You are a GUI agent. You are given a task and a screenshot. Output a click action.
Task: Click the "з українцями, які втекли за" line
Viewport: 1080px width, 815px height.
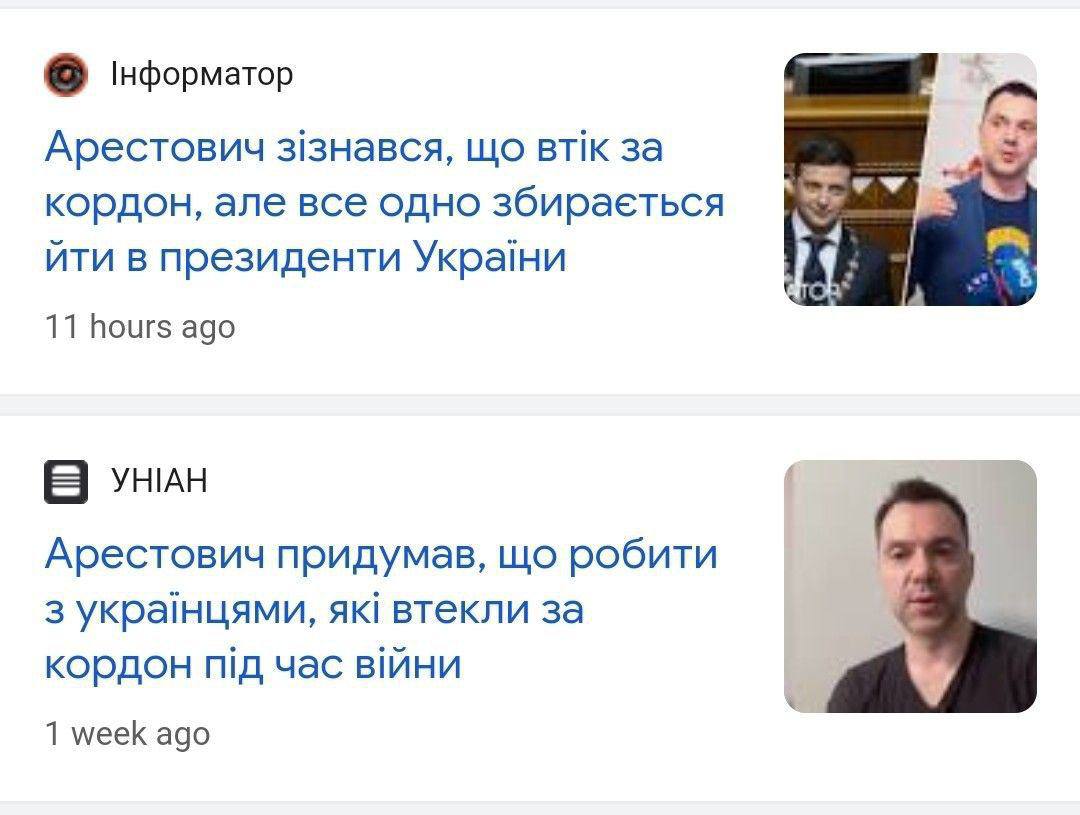tap(314, 610)
